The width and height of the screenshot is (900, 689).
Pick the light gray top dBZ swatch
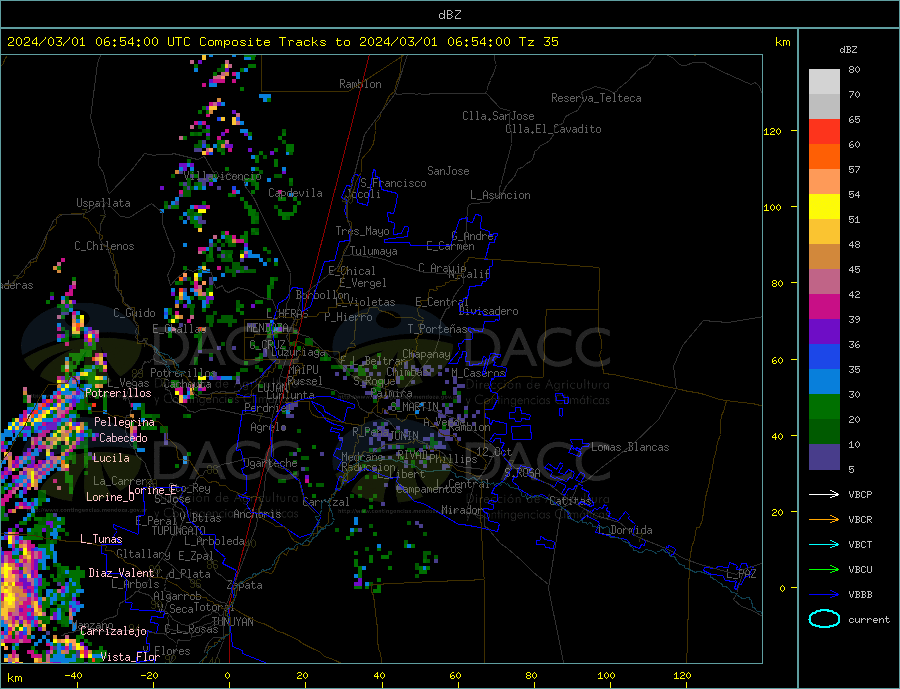[824, 82]
